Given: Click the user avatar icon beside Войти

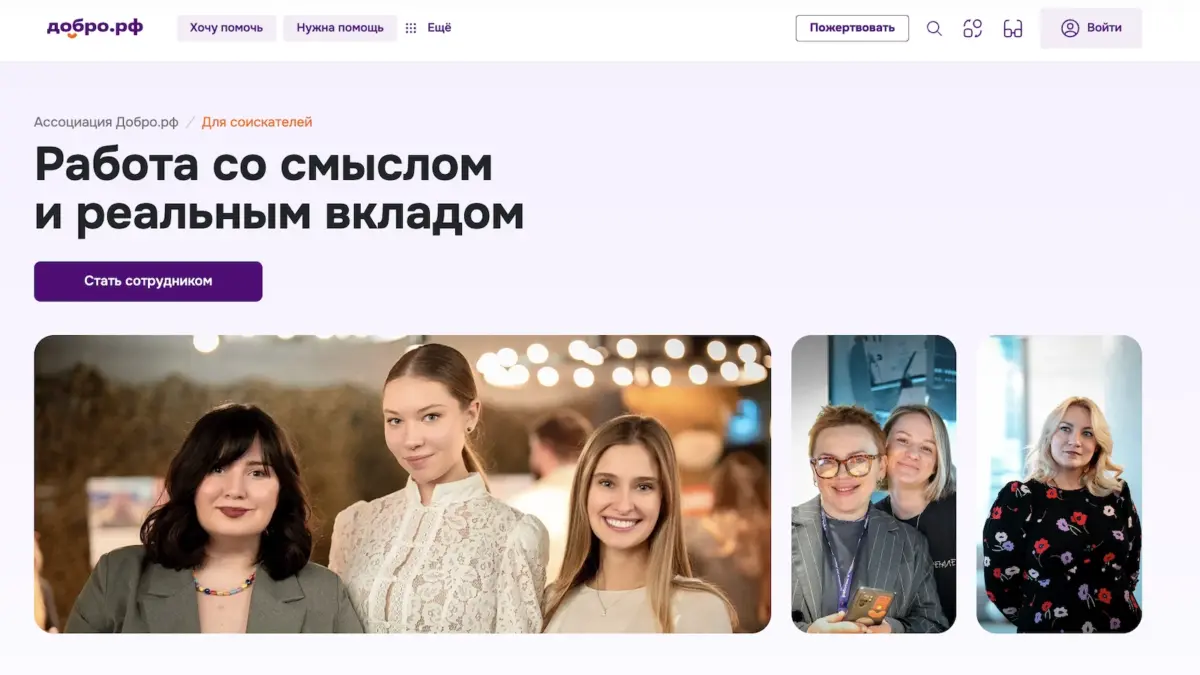Looking at the screenshot, I should pyautogui.click(x=1070, y=28).
